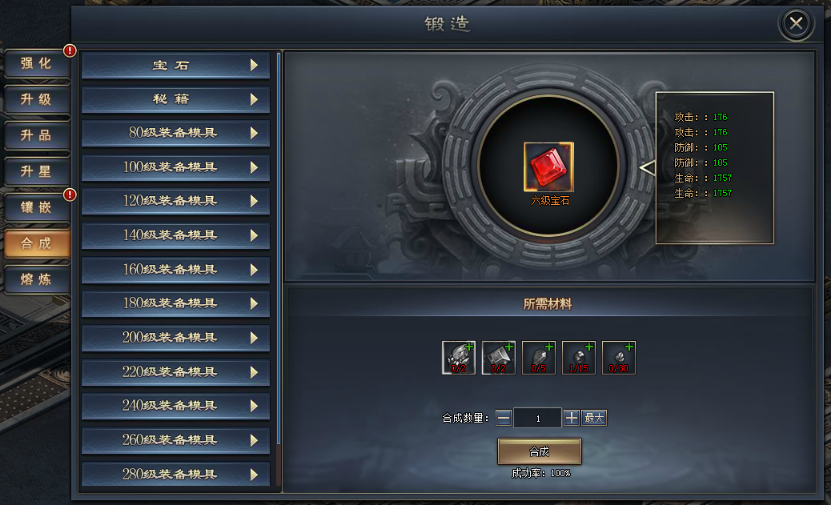Expand the 宝石 category
Screen dimensions: 831x506
(176, 65)
